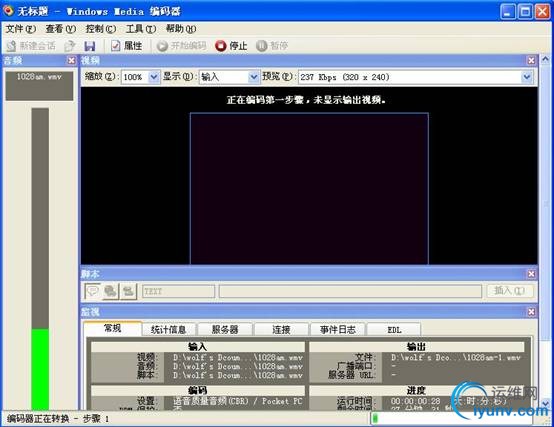Screen dimensions: 554x427
Task: Open the View (查看) menu
Action: click(x=60, y=29)
